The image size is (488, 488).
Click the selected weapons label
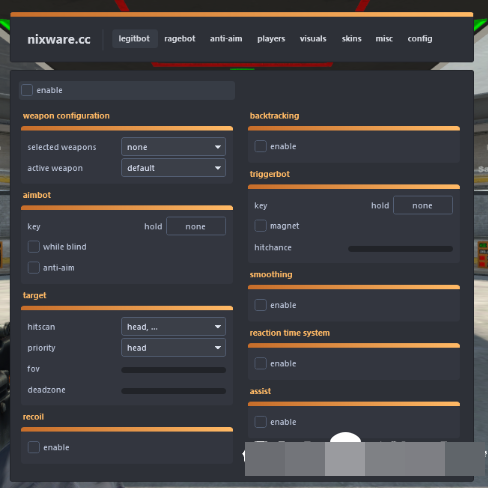62,147
